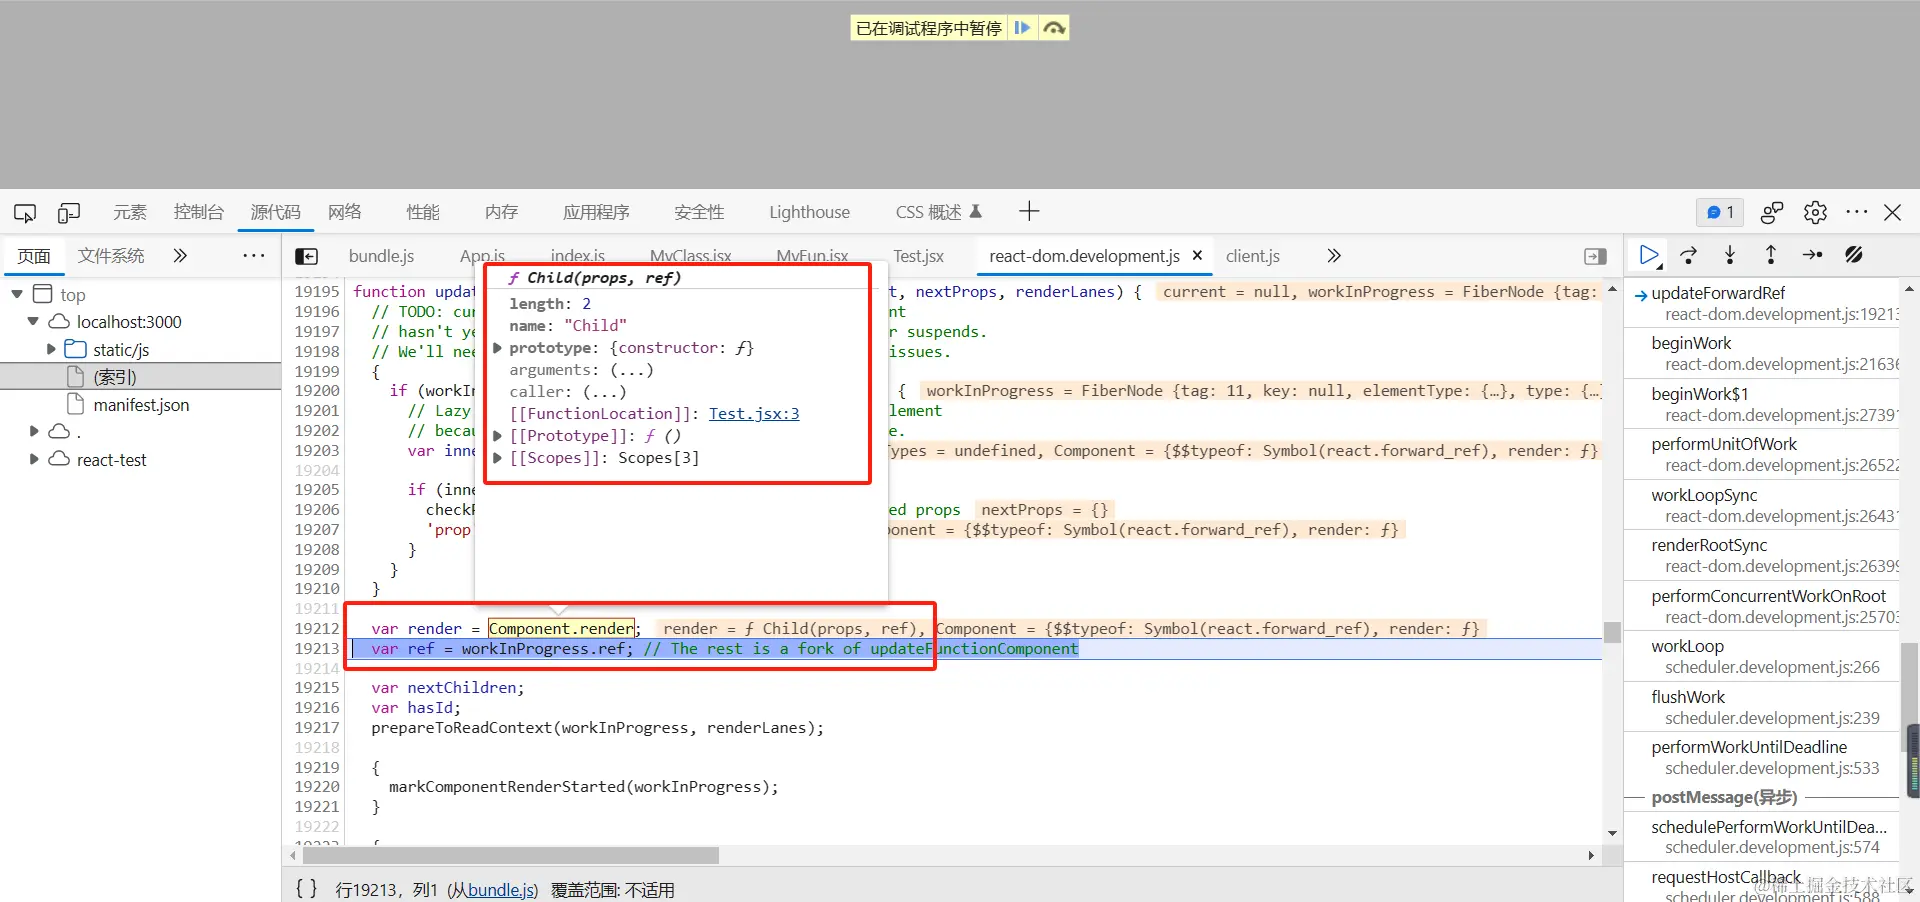Open the issues counter badge
Screen dimensions: 1920x902
pyautogui.click(x=1720, y=212)
